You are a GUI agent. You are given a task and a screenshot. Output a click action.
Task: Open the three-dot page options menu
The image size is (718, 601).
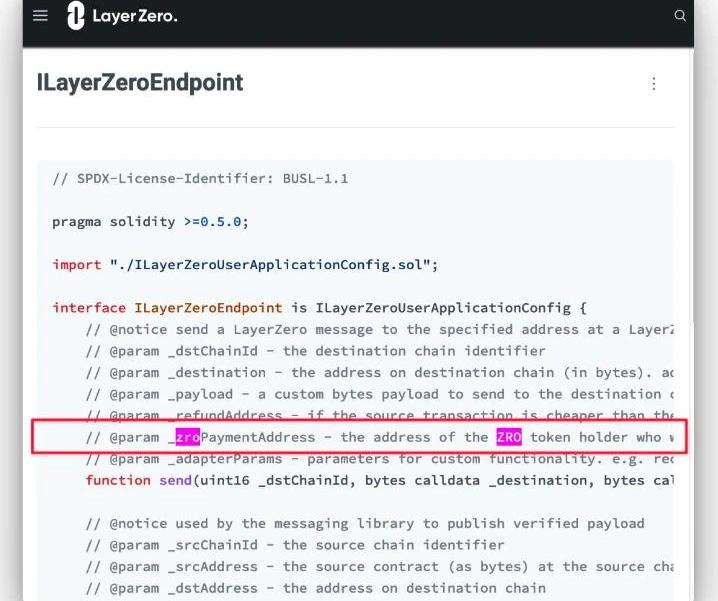coord(654,84)
